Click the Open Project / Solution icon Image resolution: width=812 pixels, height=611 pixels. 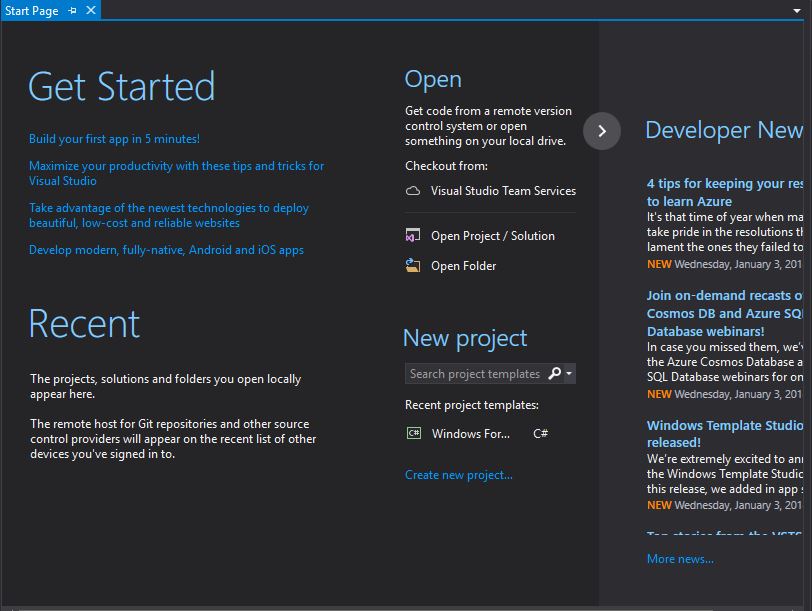point(413,236)
